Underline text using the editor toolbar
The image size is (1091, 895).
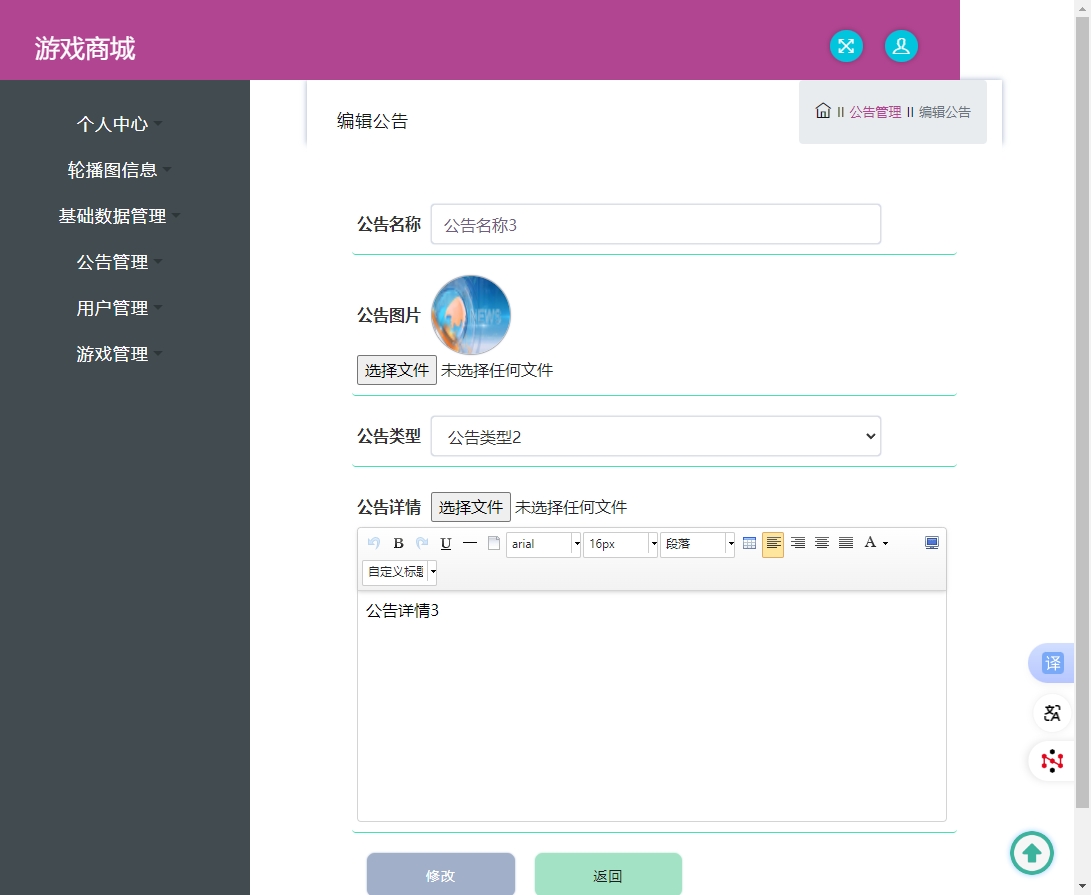446,543
